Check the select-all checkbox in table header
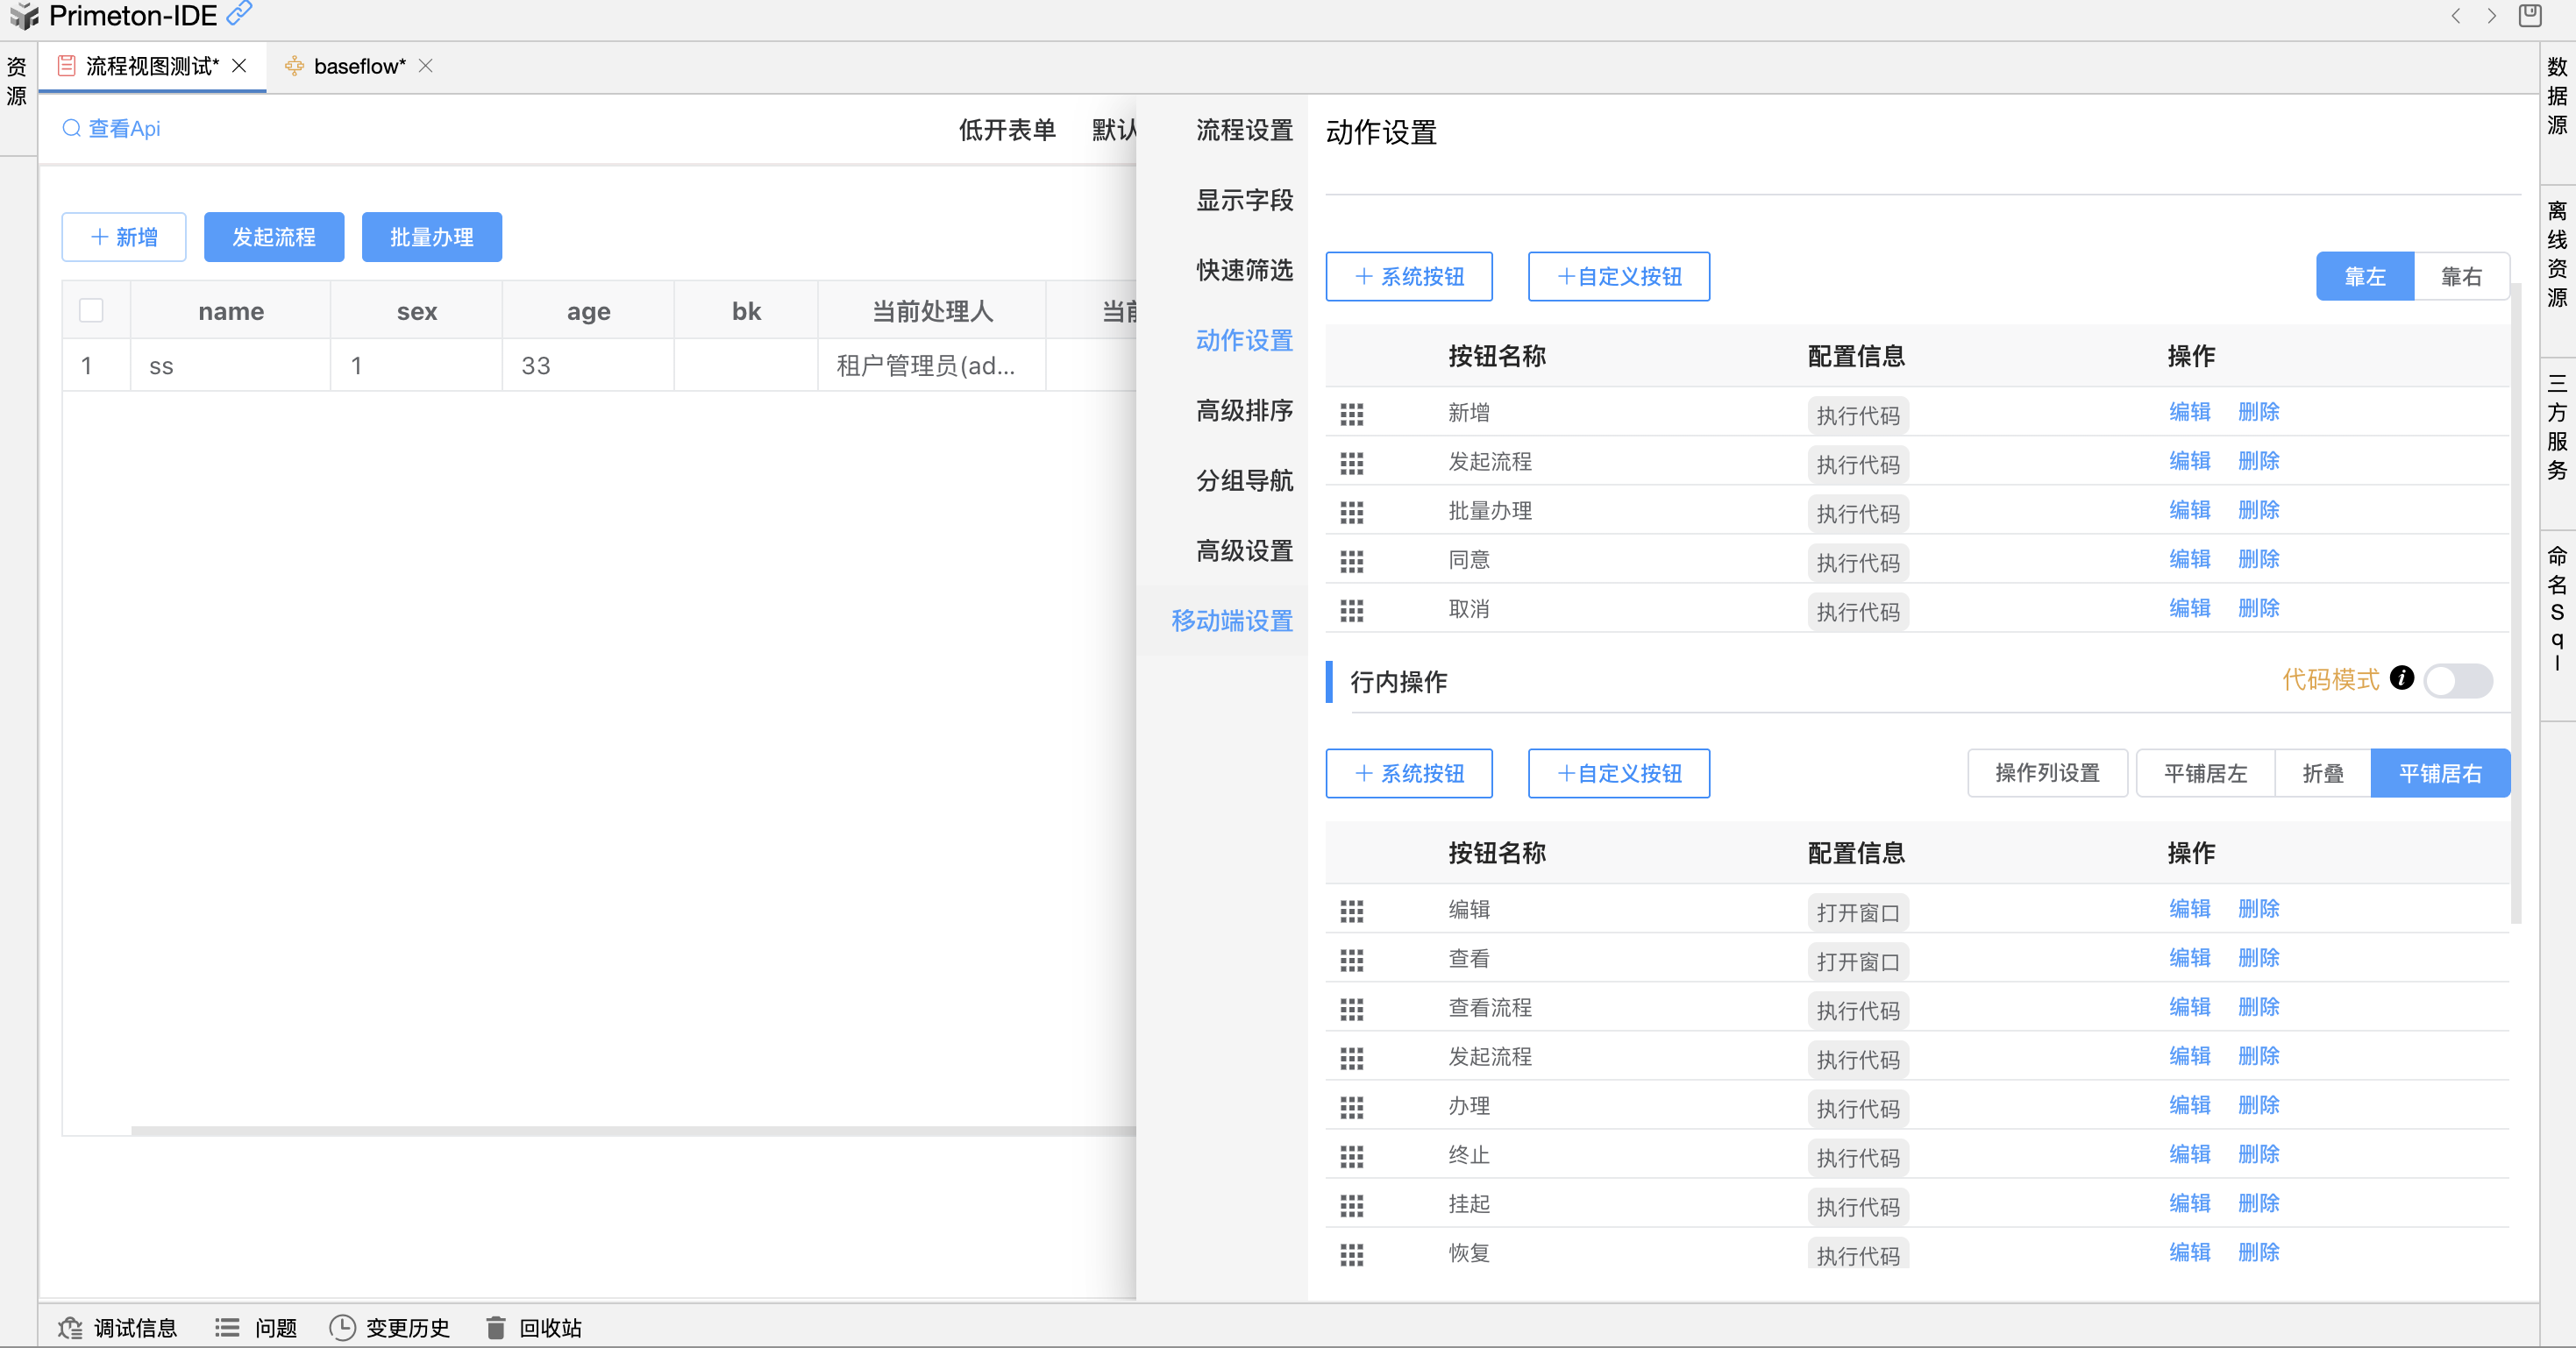2576x1348 pixels. point(91,311)
